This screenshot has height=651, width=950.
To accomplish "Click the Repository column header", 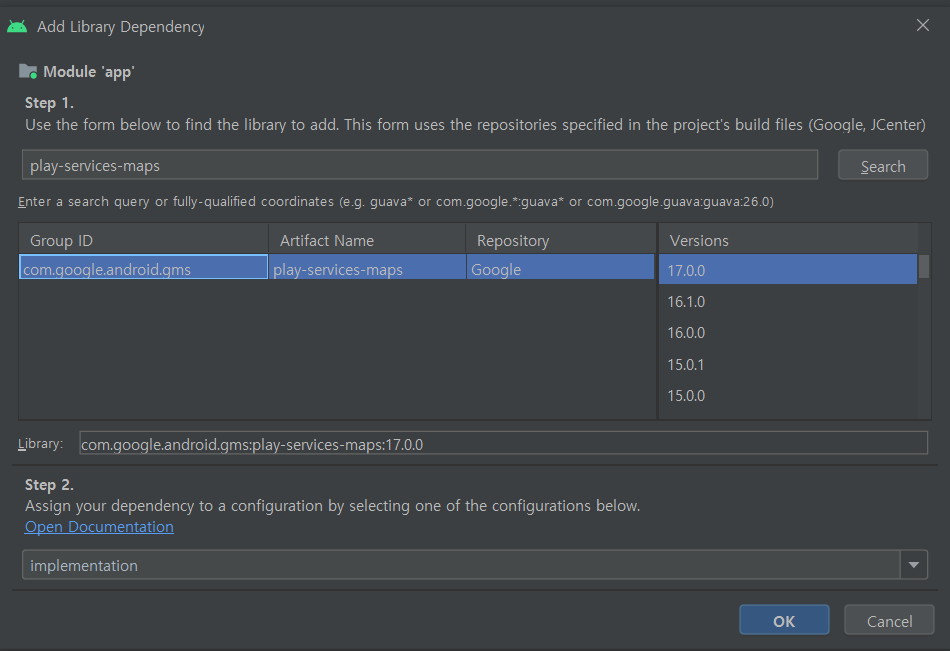I will point(561,240).
